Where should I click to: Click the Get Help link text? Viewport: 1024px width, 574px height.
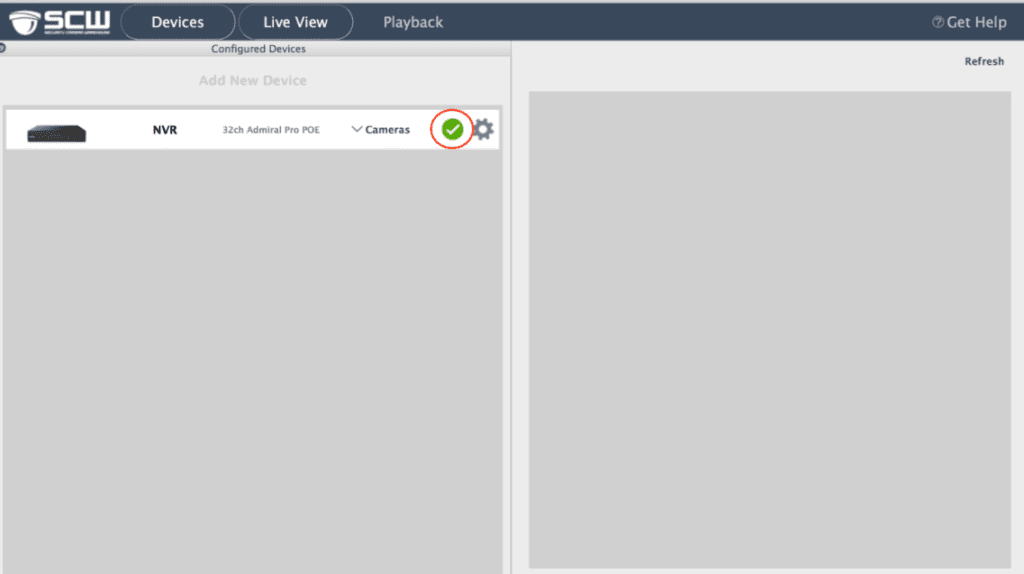coord(976,22)
